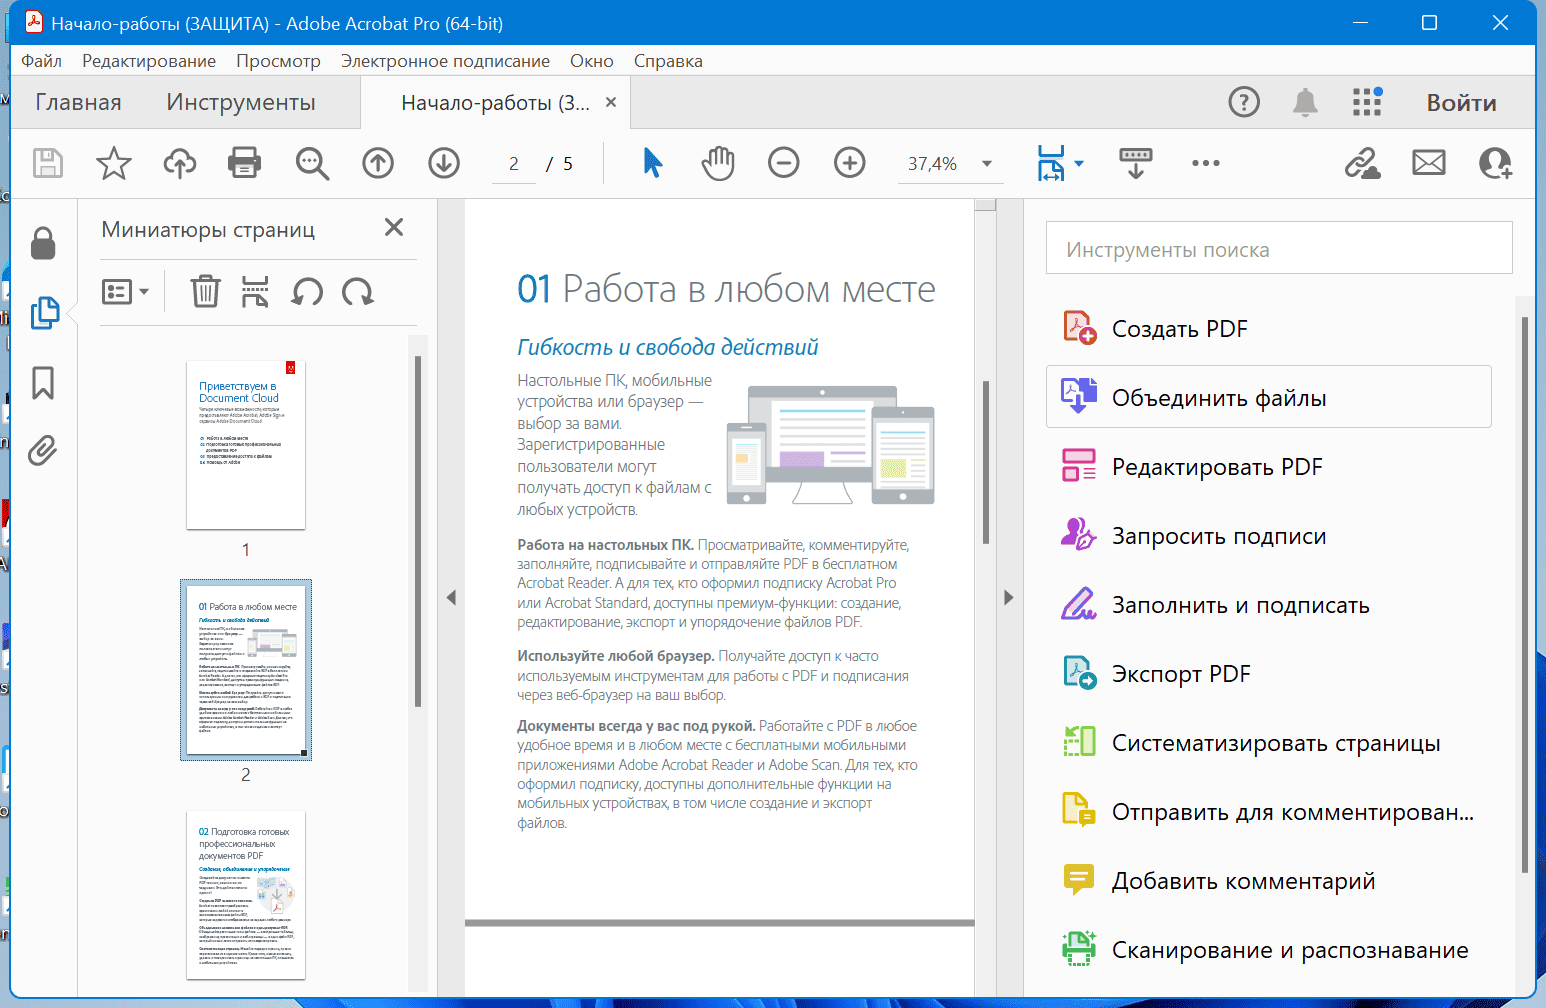Open the Добавить комментарий tool
The image size is (1546, 1008).
(1269, 880)
